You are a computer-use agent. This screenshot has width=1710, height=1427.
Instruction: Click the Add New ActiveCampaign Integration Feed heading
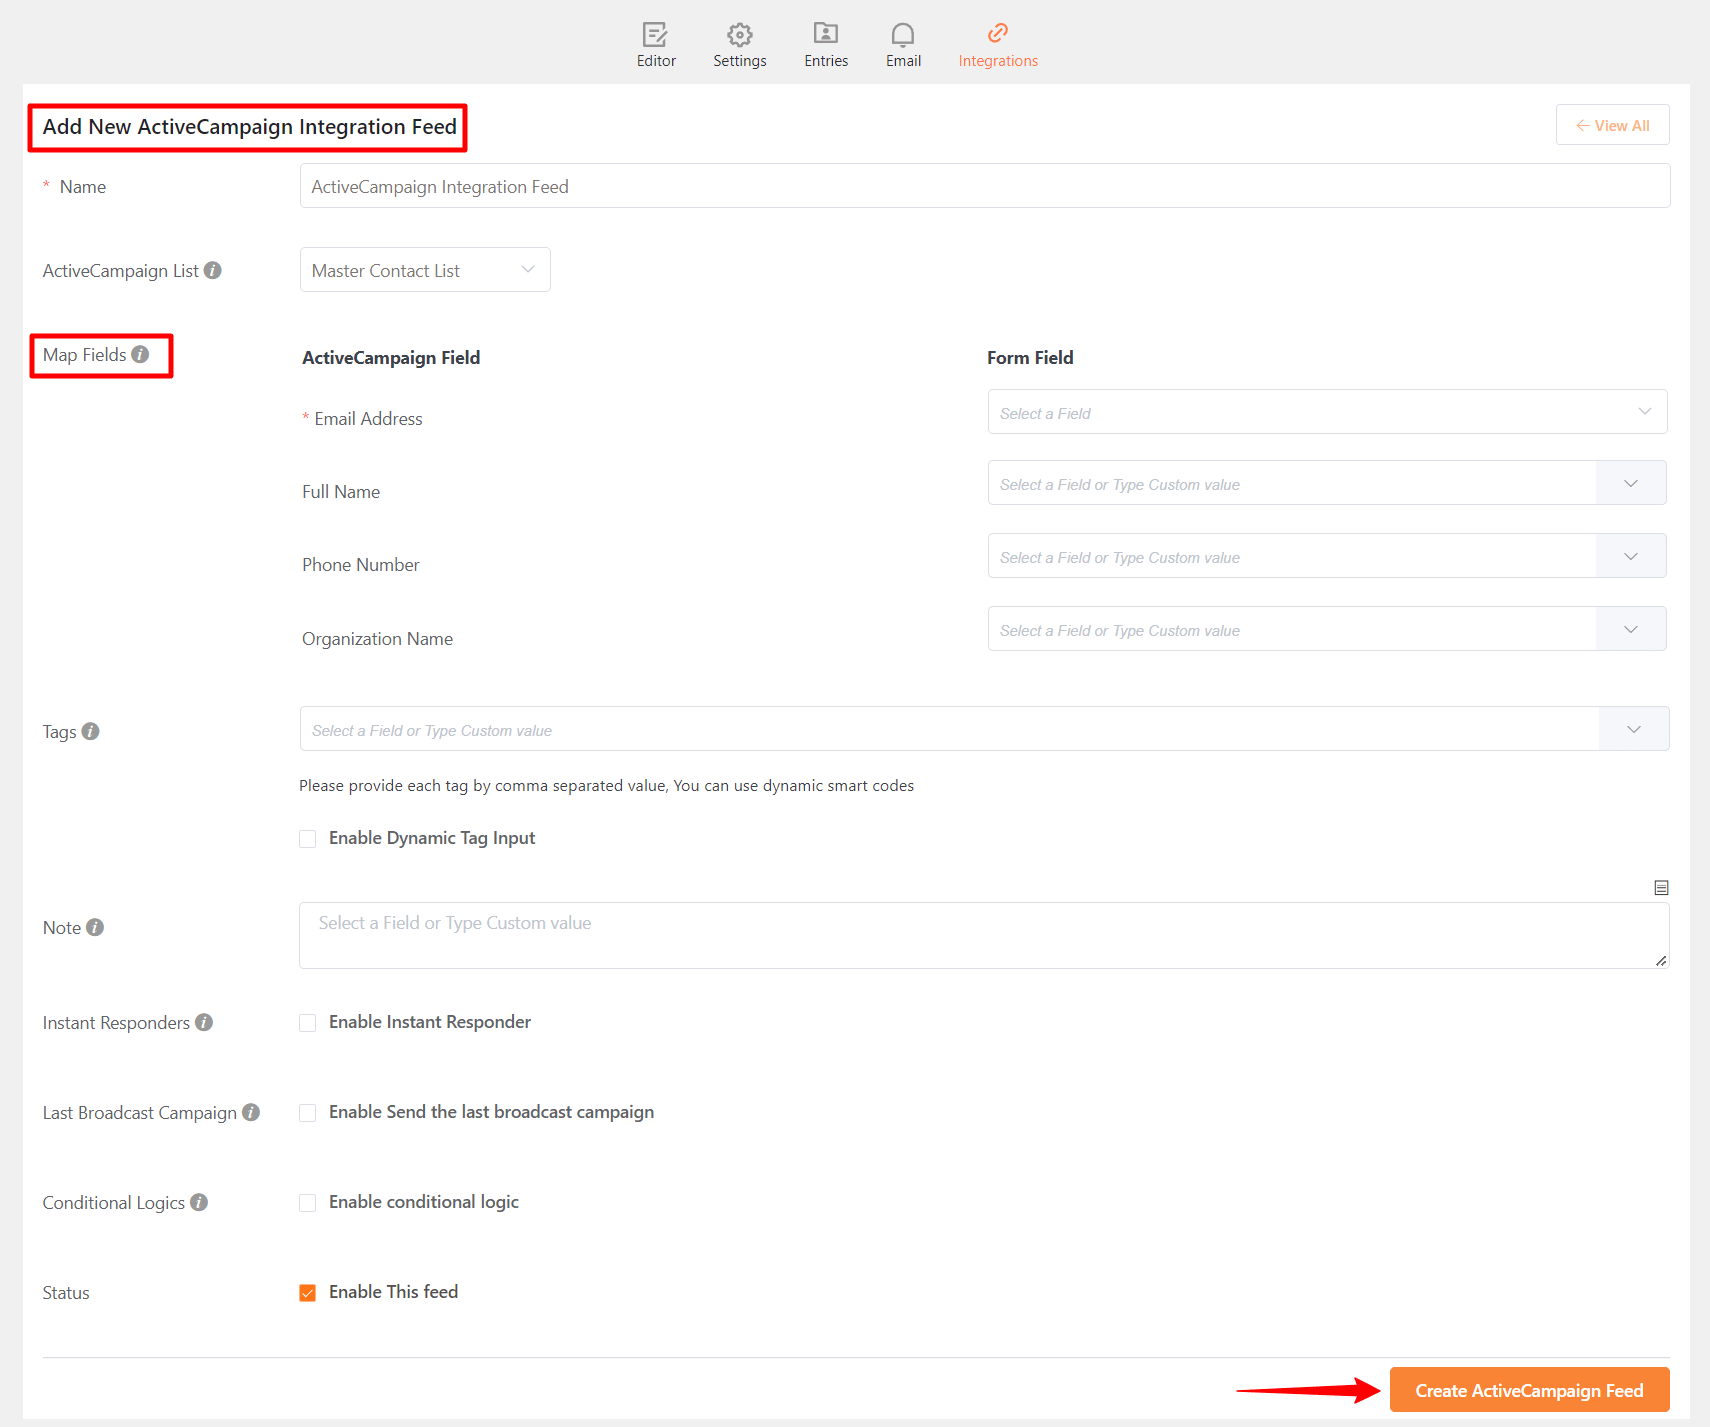pyautogui.click(x=249, y=127)
